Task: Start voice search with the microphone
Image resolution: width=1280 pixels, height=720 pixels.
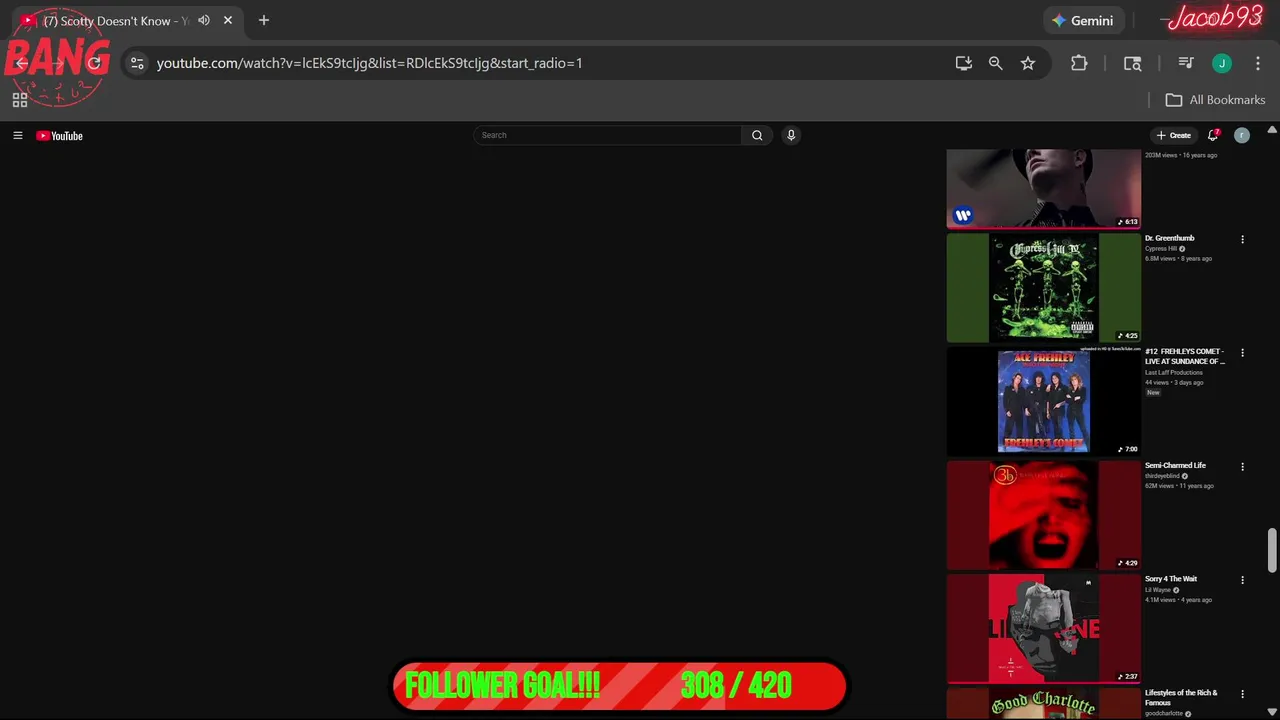Action: 790,135
